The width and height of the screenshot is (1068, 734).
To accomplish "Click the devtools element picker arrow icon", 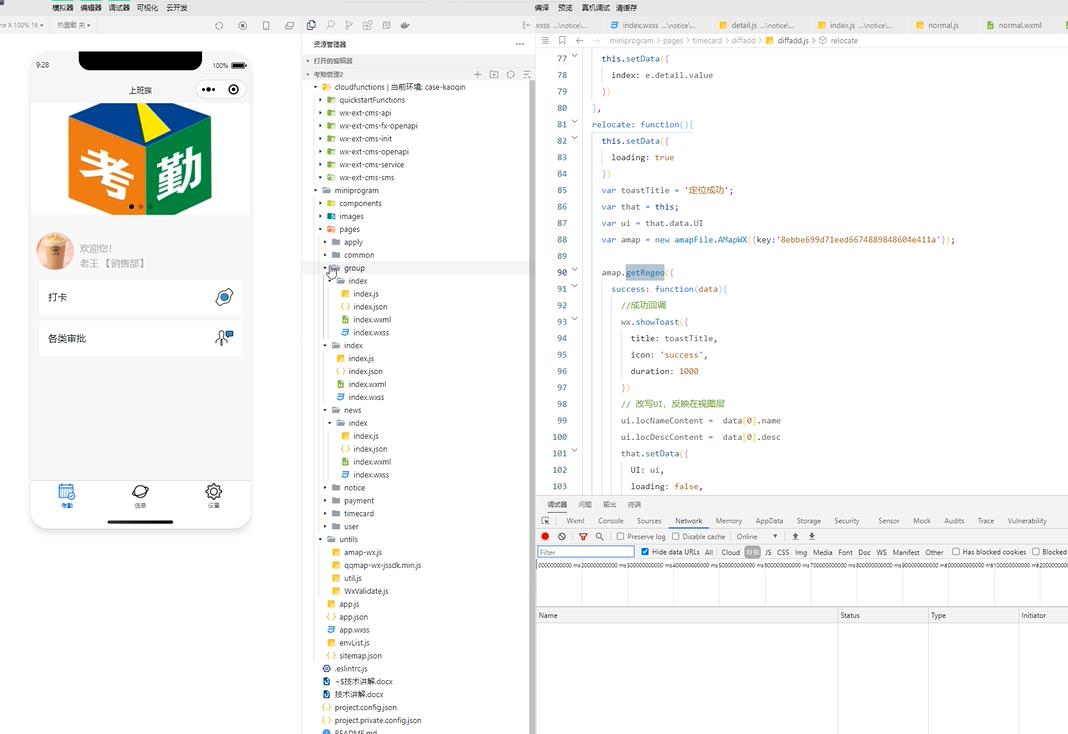I will tap(546, 521).
